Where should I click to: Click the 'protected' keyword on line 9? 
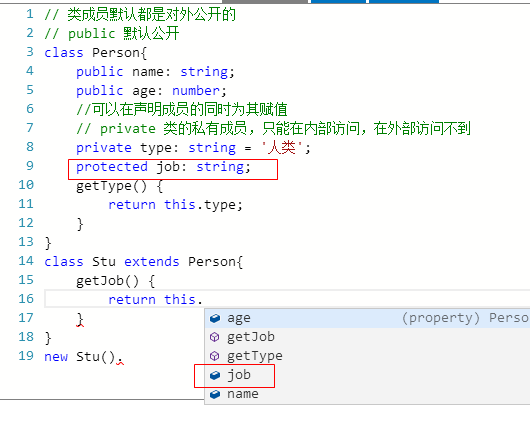(112, 167)
